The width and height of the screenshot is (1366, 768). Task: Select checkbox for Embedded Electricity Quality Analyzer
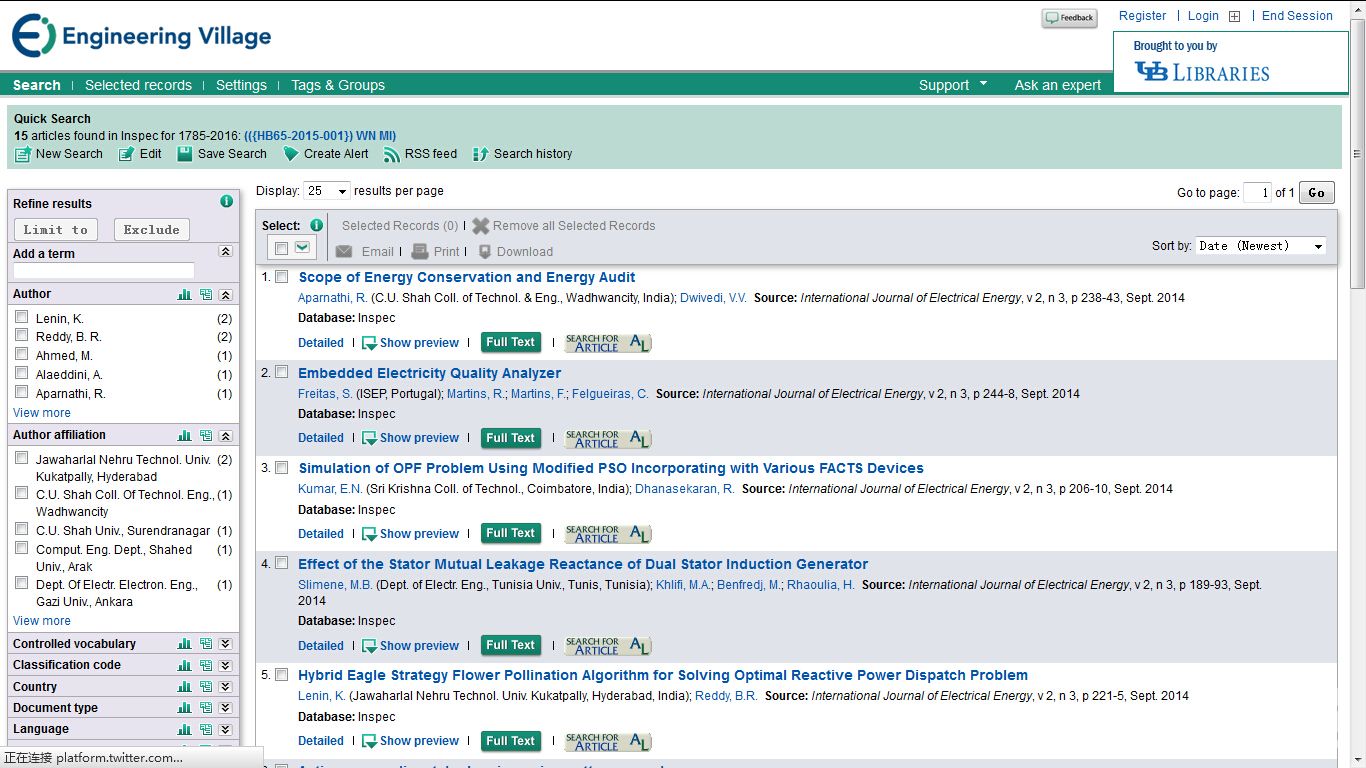pyautogui.click(x=281, y=372)
